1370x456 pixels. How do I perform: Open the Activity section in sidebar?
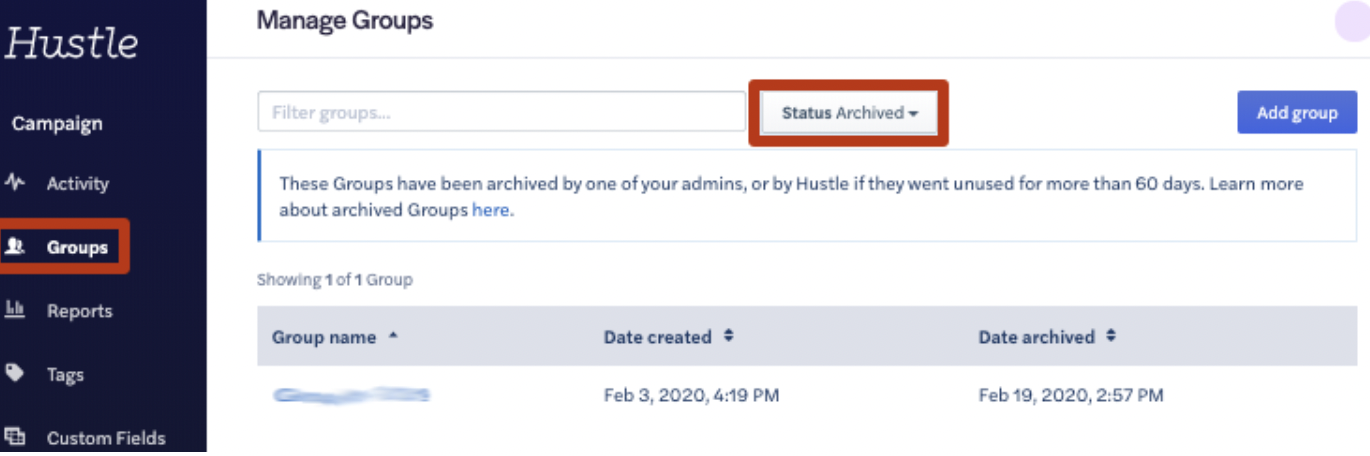point(77,184)
